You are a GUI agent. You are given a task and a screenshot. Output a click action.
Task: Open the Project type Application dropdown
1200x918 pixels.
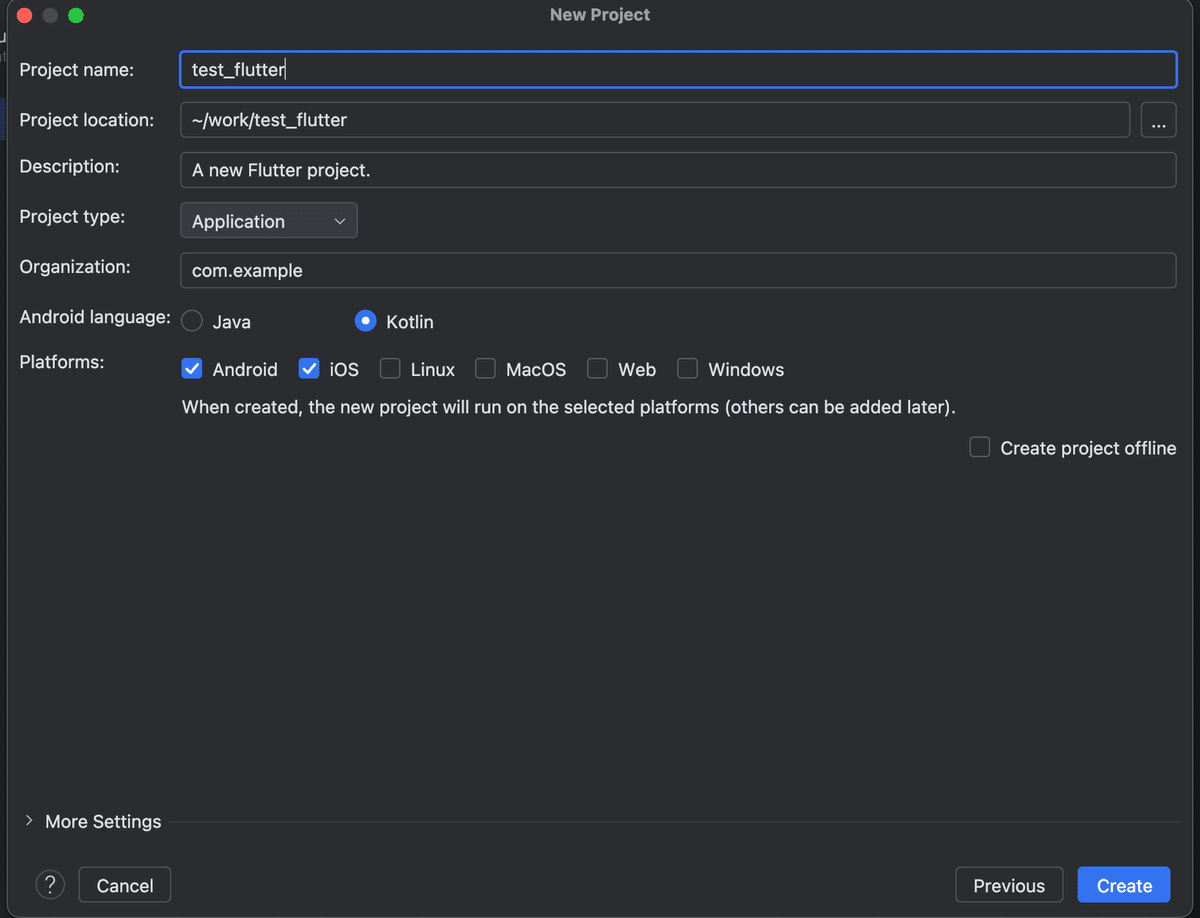(x=269, y=221)
